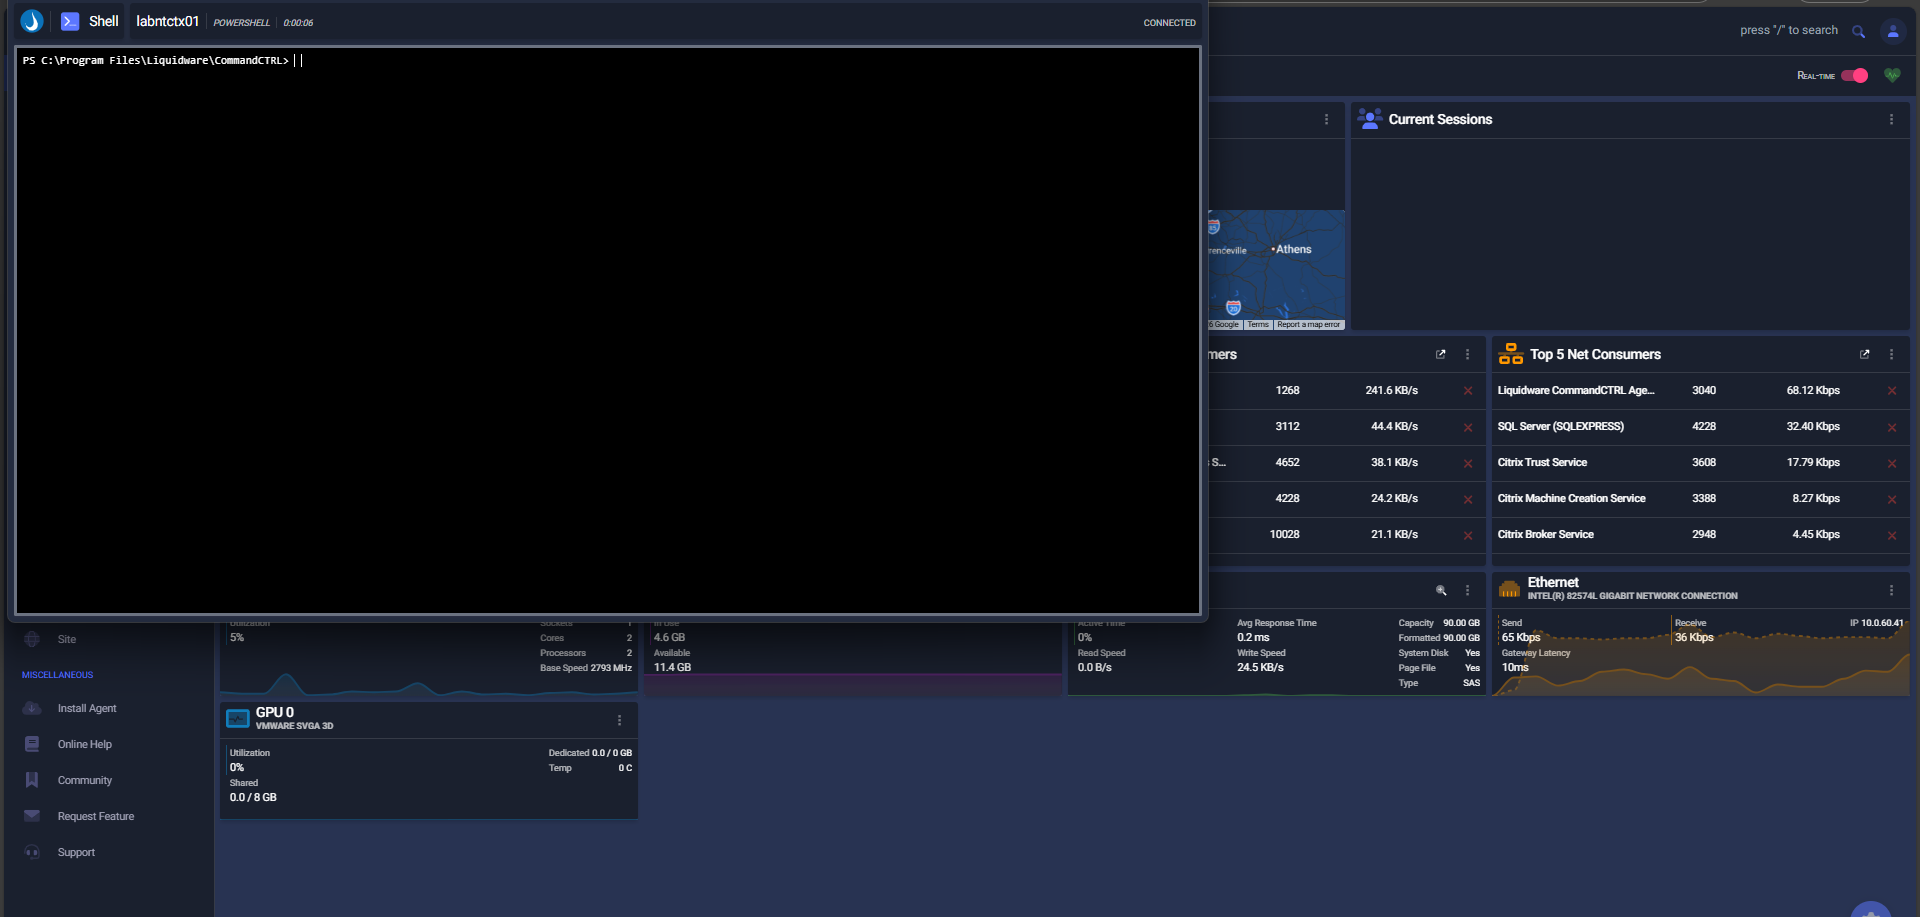Kill the SQL Server (SQLEXPRESS) net process
Screen dimensions: 1920x917
pyautogui.click(x=1891, y=427)
